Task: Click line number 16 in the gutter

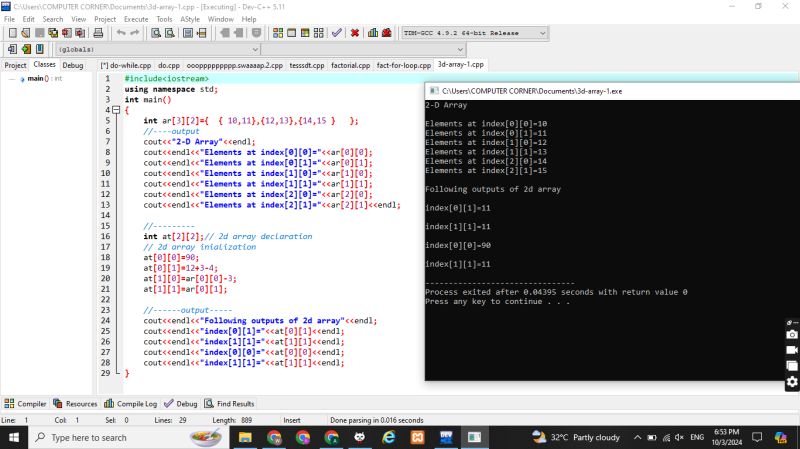Action: pos(105,236)
